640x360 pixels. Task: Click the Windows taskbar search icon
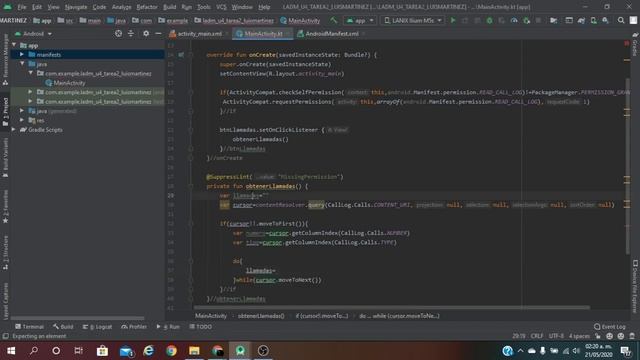click(x=34, y=351)
